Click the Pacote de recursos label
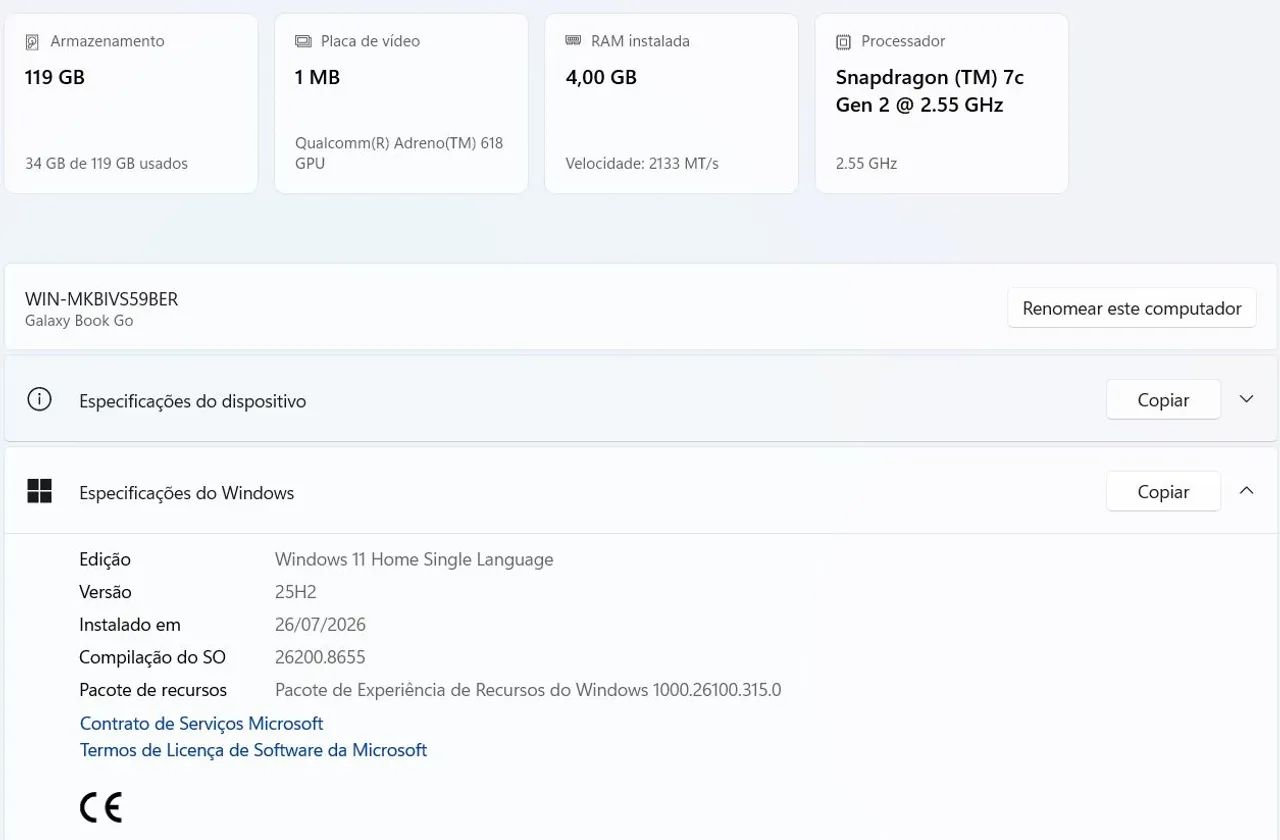 pyautogui.click(x=153, y=690)
